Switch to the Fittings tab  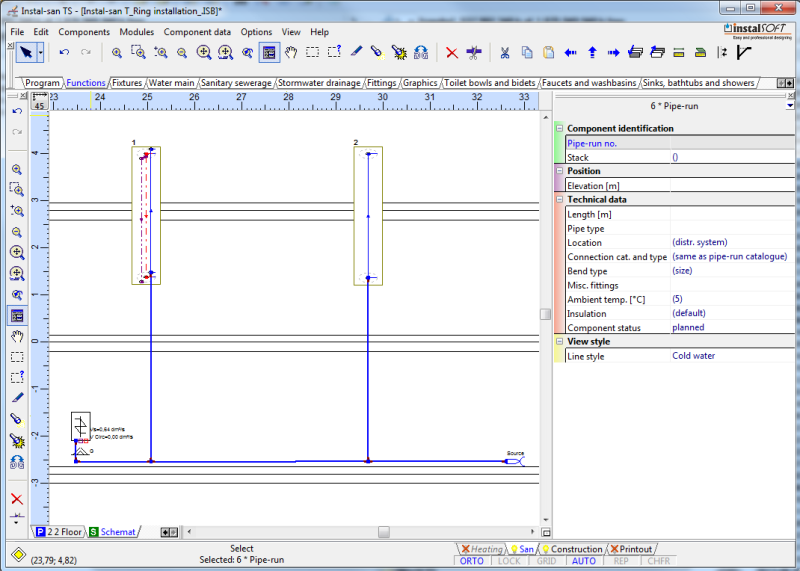[382, 83]
